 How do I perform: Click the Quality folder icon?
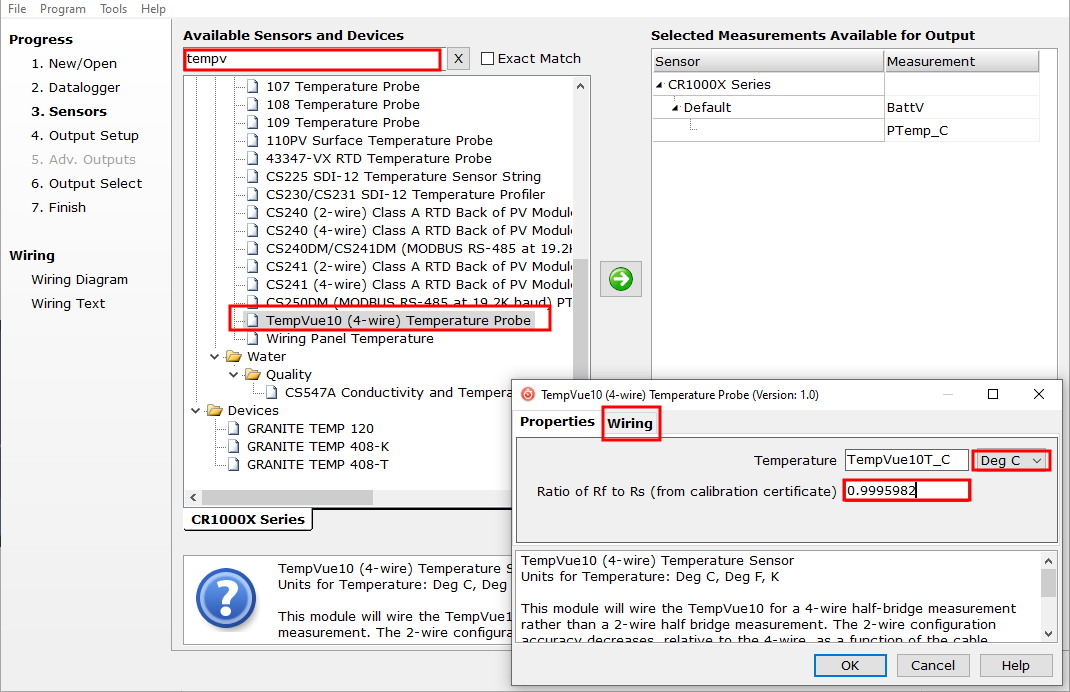click(x=252, y=375)
